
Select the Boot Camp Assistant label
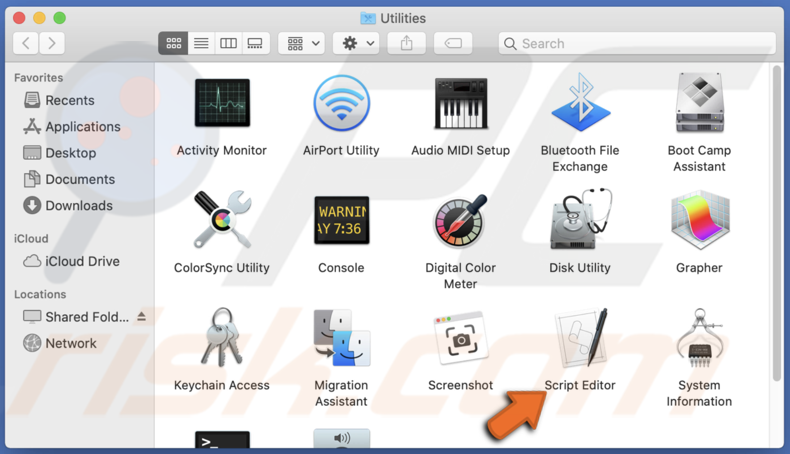tap(699, 158)
